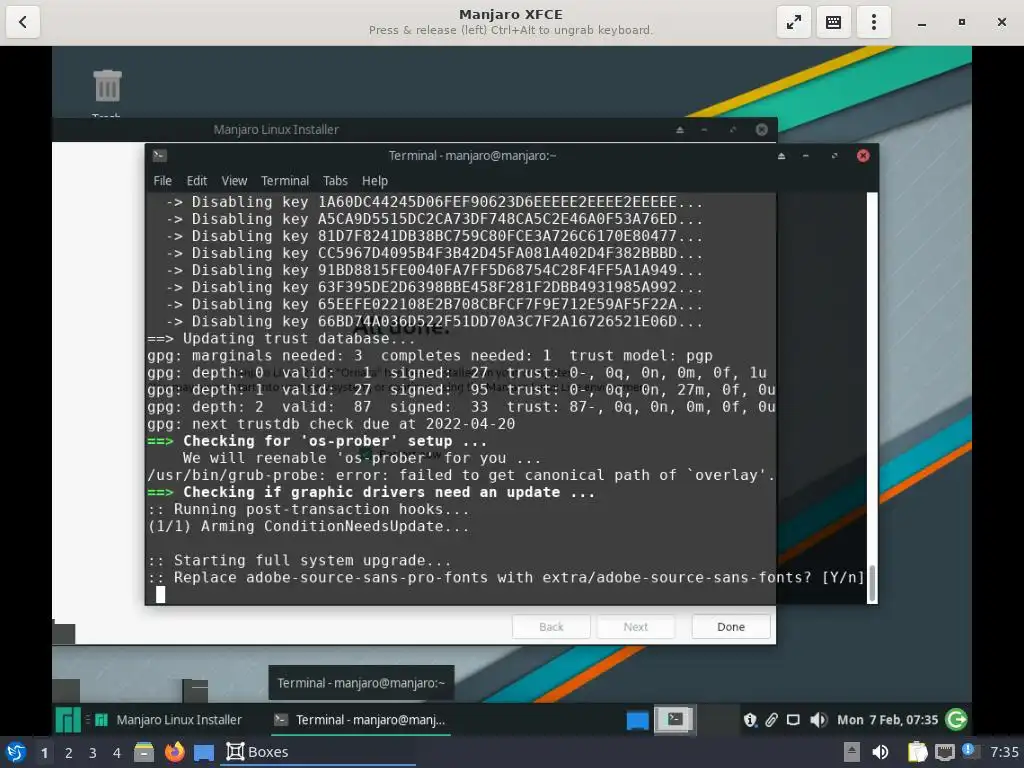Click the line "Checking for 'os-prober' setup"
The height and width of the screenshot is (768, 1024).
[317, 441]
